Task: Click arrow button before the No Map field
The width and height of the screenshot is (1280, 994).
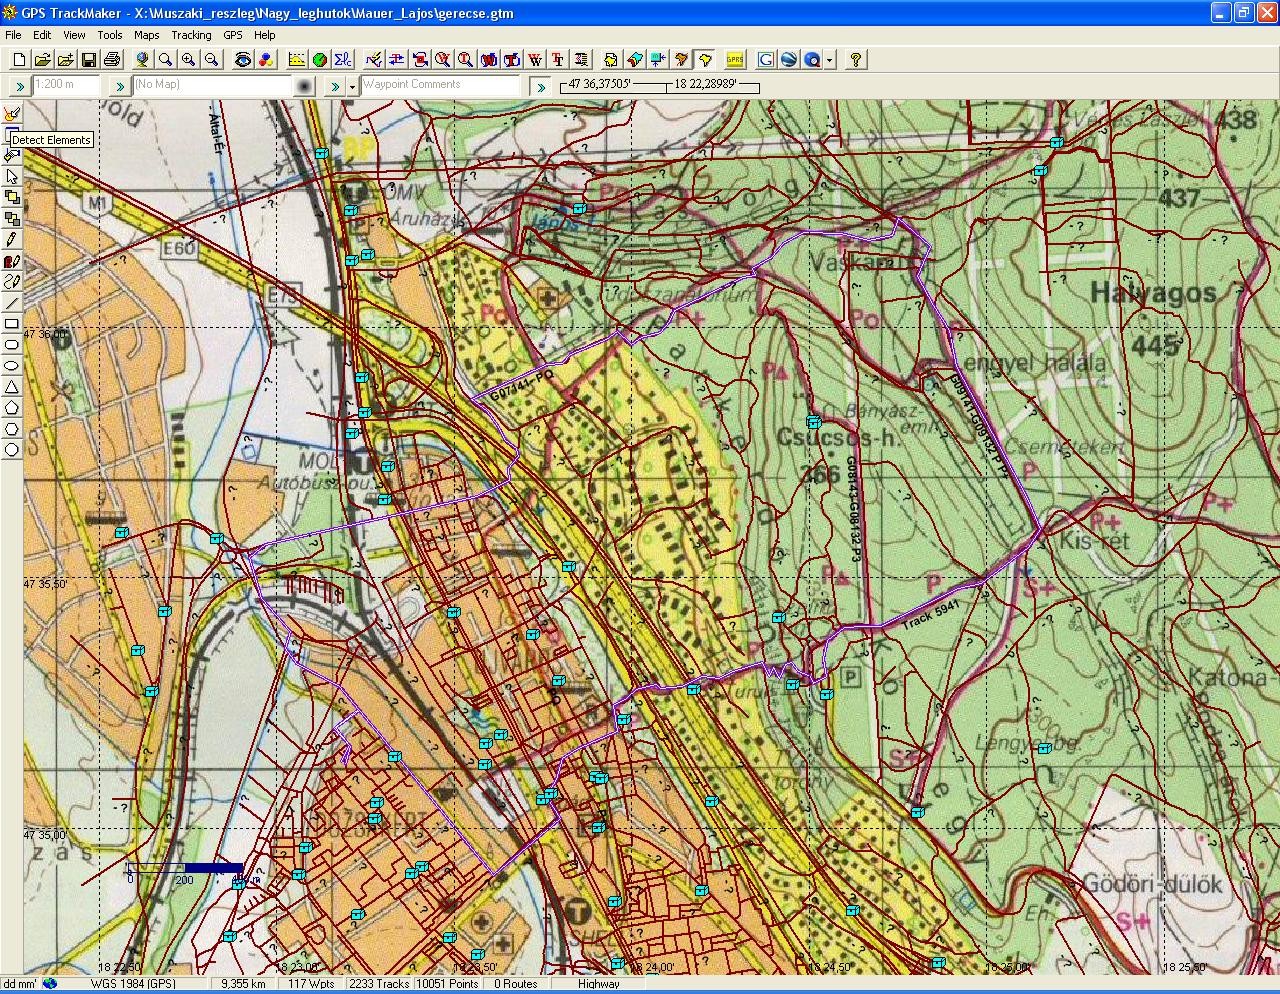Action: point(120,86)
